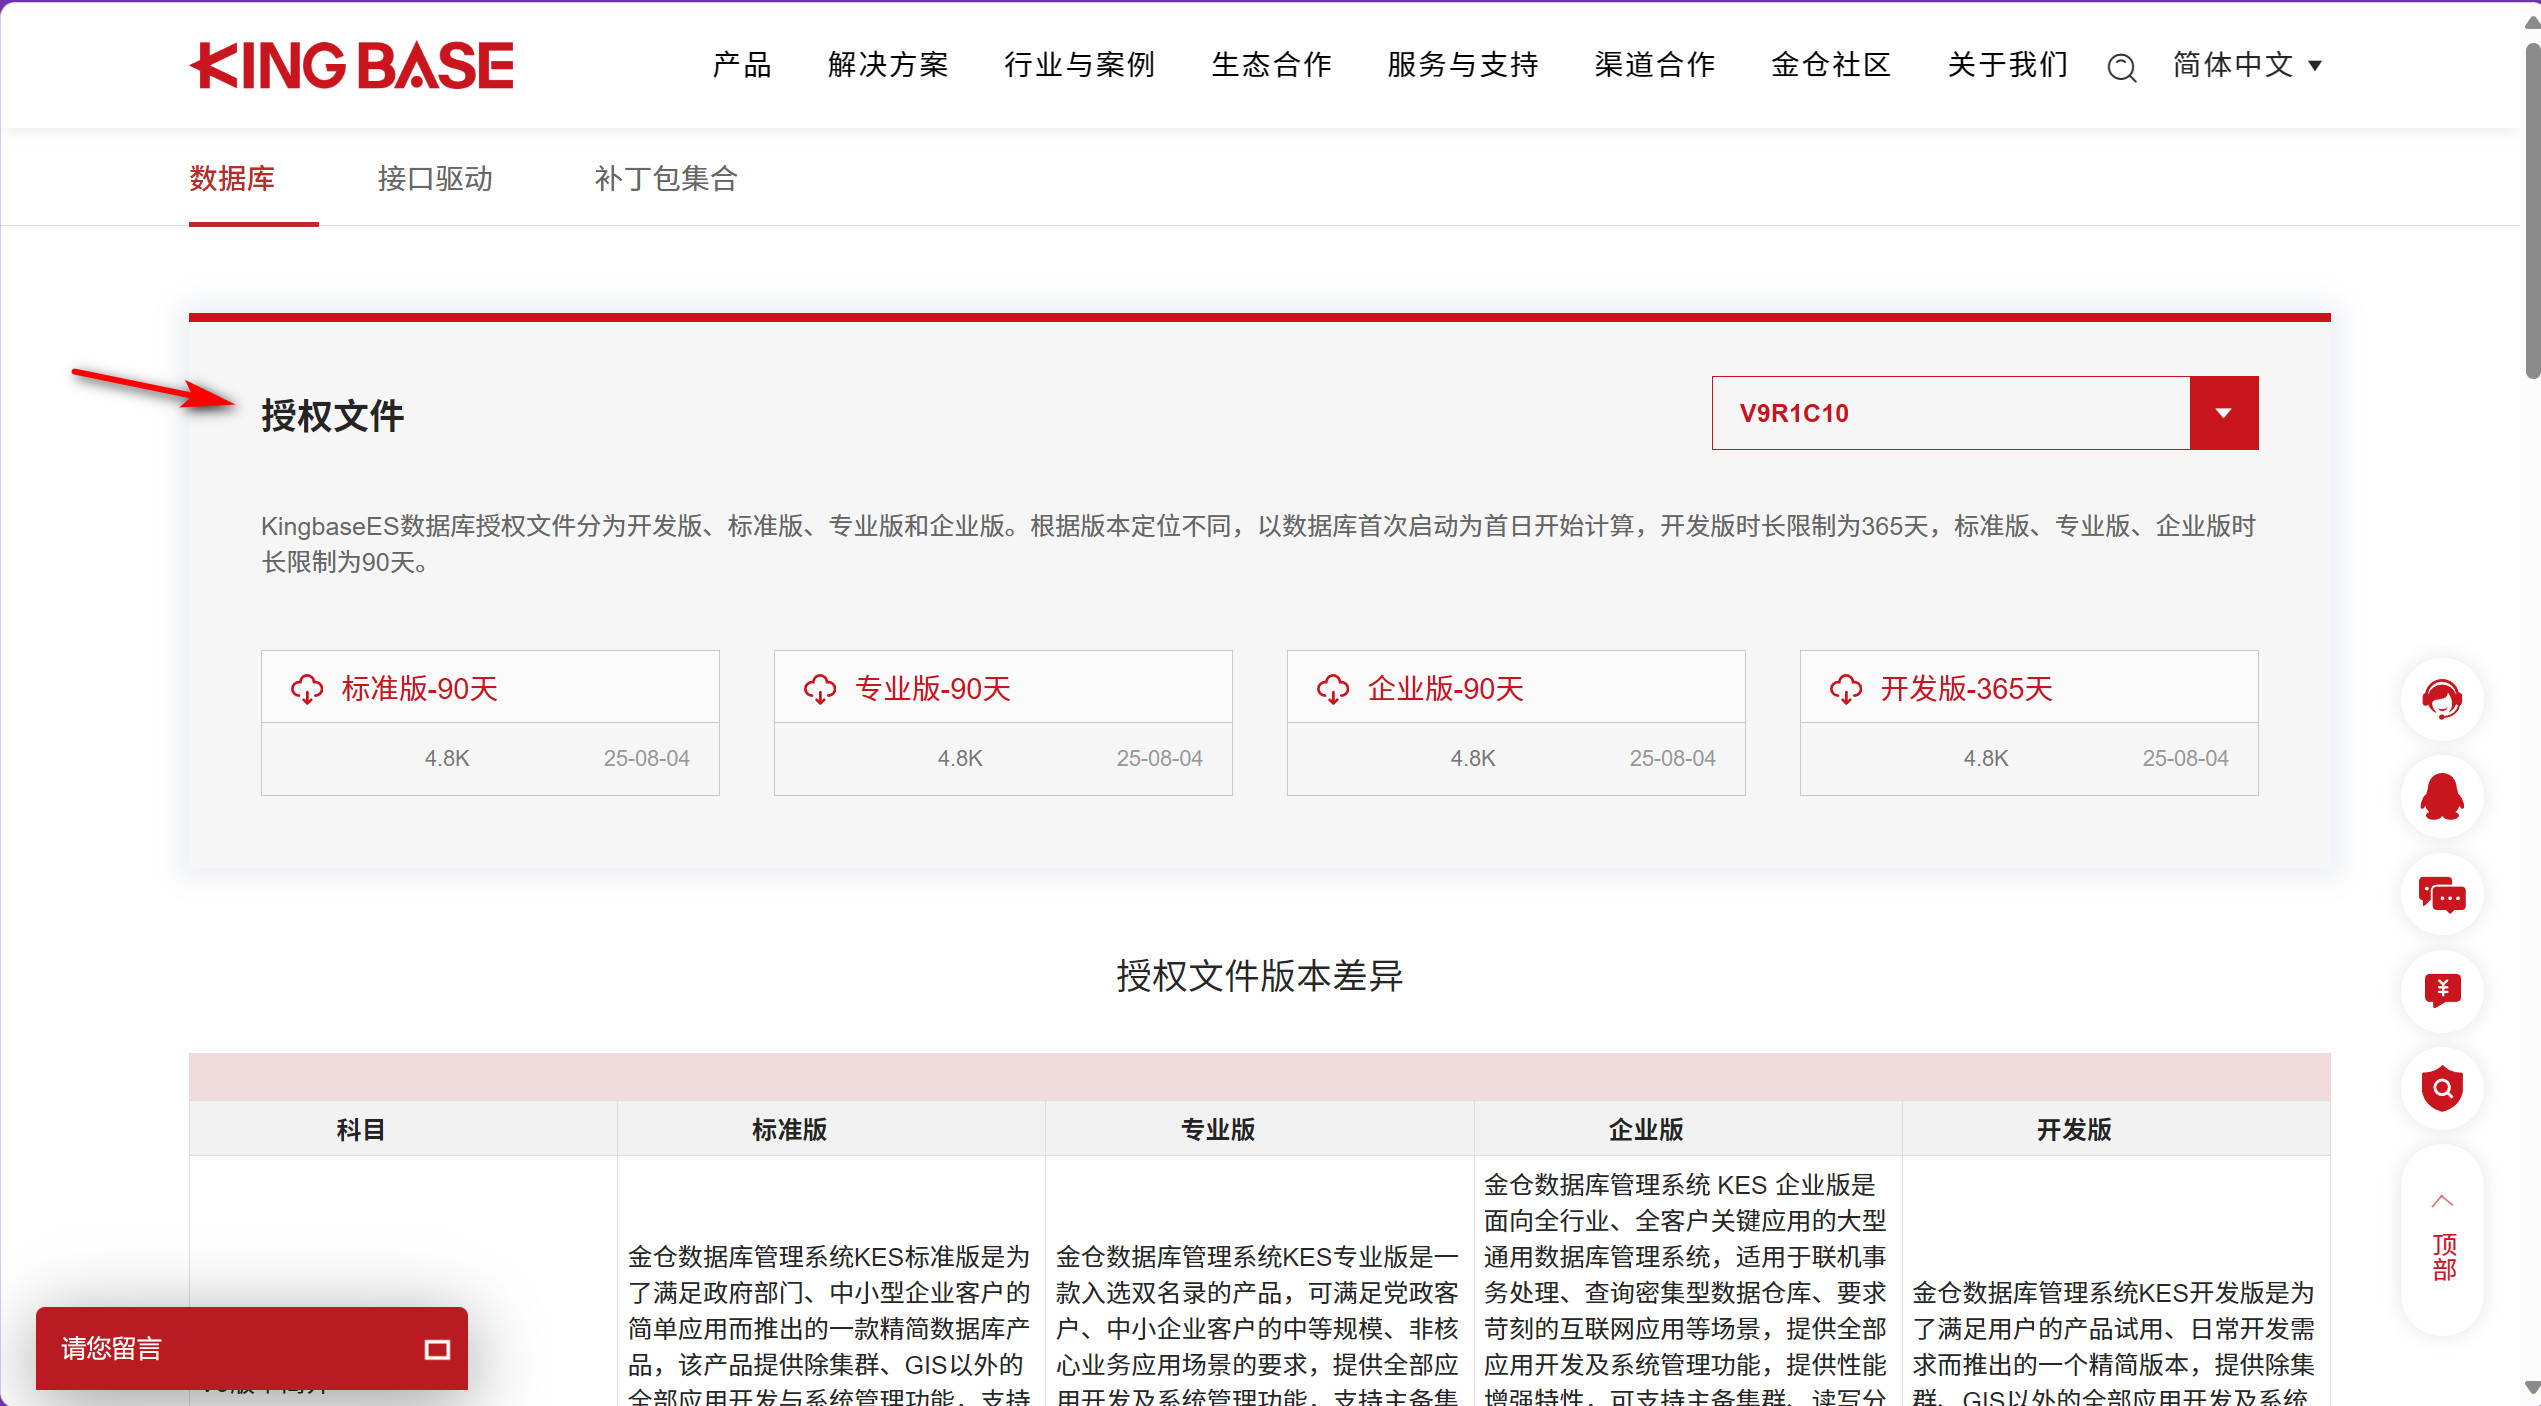Click the 标准版-90天 download cloud icon

307,689
